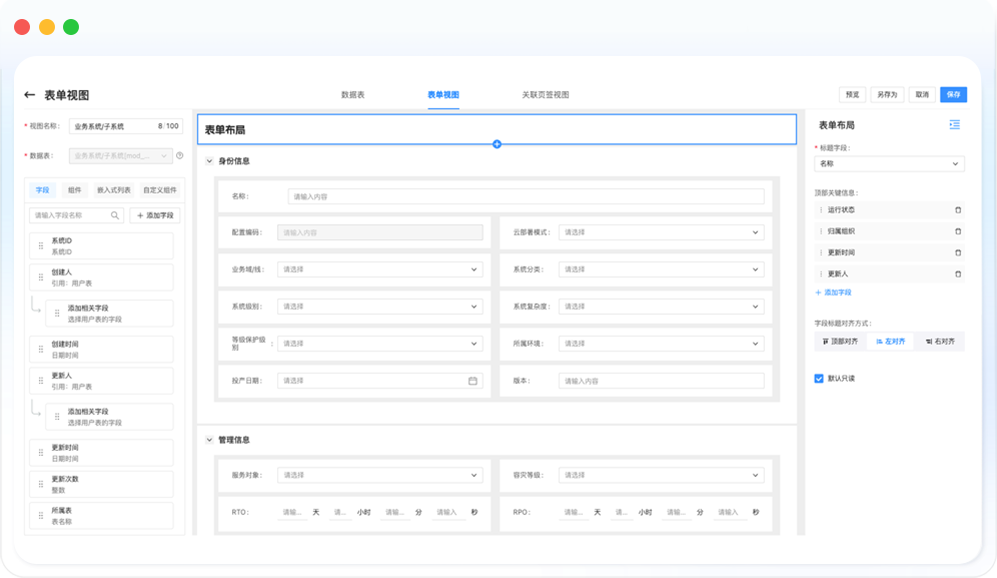Switch to the 关联页签视图 tab
The height and width of the screenshot is (578, 997).
point(545,95)
